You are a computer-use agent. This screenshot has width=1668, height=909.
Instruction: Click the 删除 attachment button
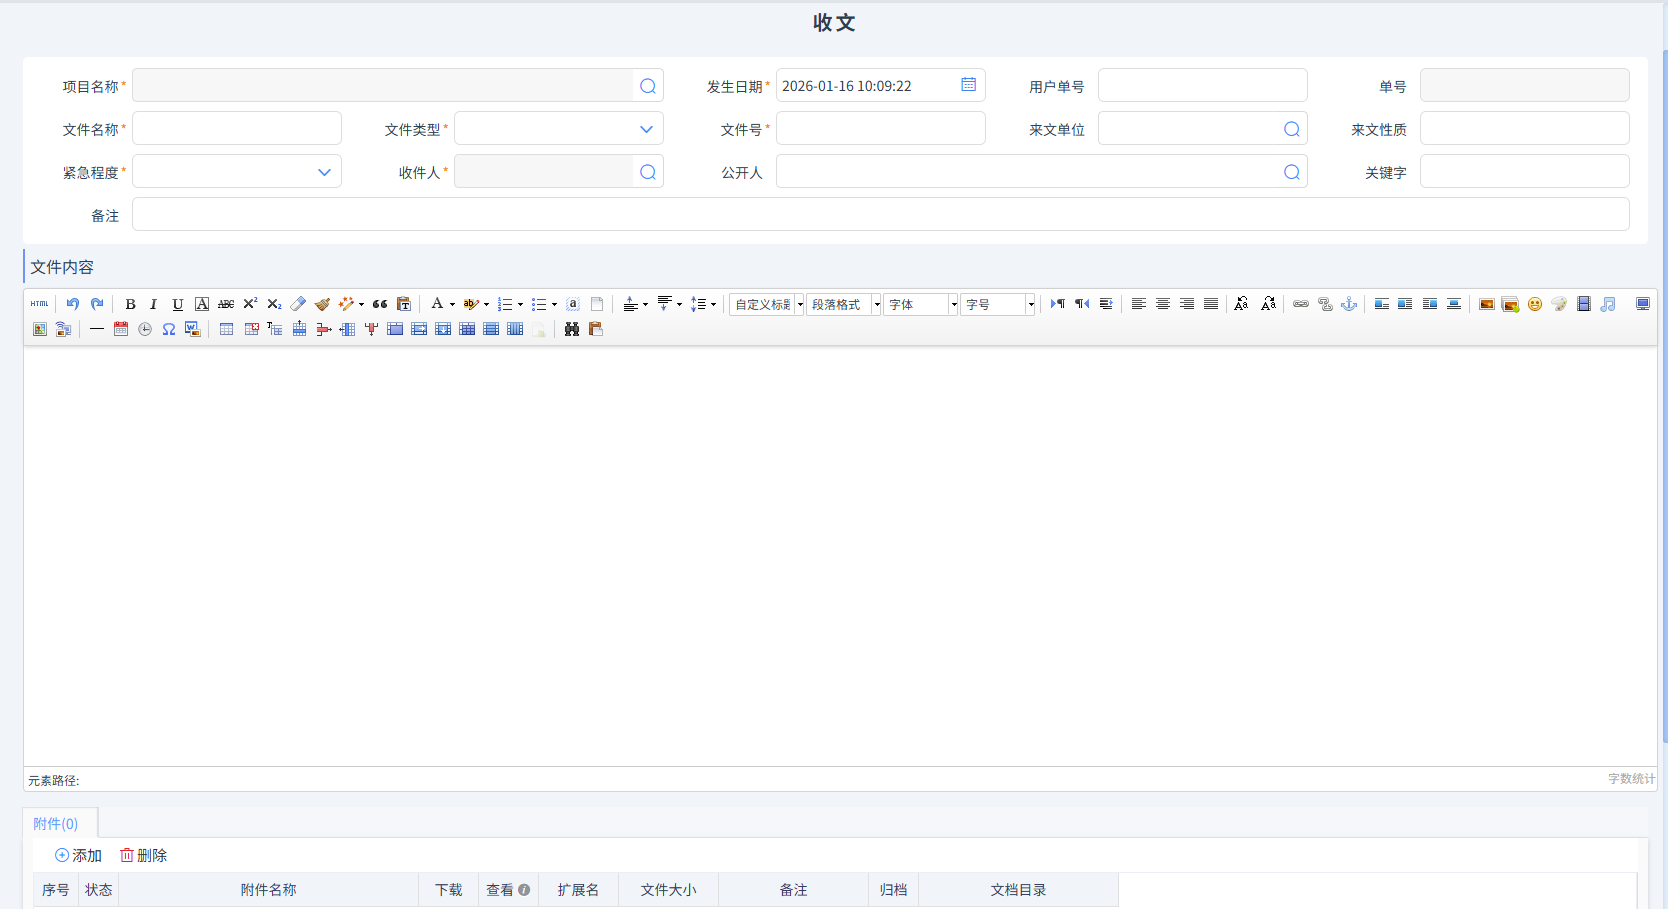pyautogui.click(x=144, y=855)
